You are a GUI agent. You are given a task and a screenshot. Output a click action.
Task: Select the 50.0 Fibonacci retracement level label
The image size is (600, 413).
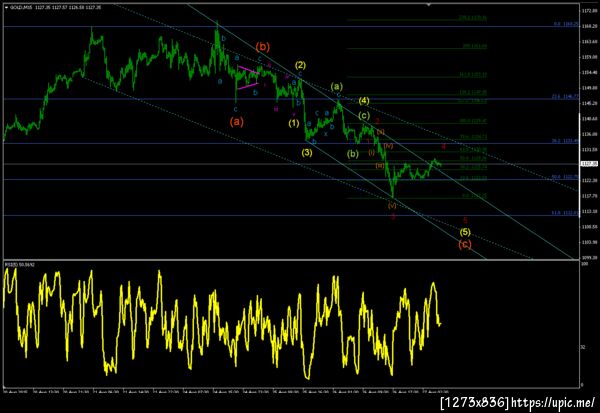coord(565,177)
